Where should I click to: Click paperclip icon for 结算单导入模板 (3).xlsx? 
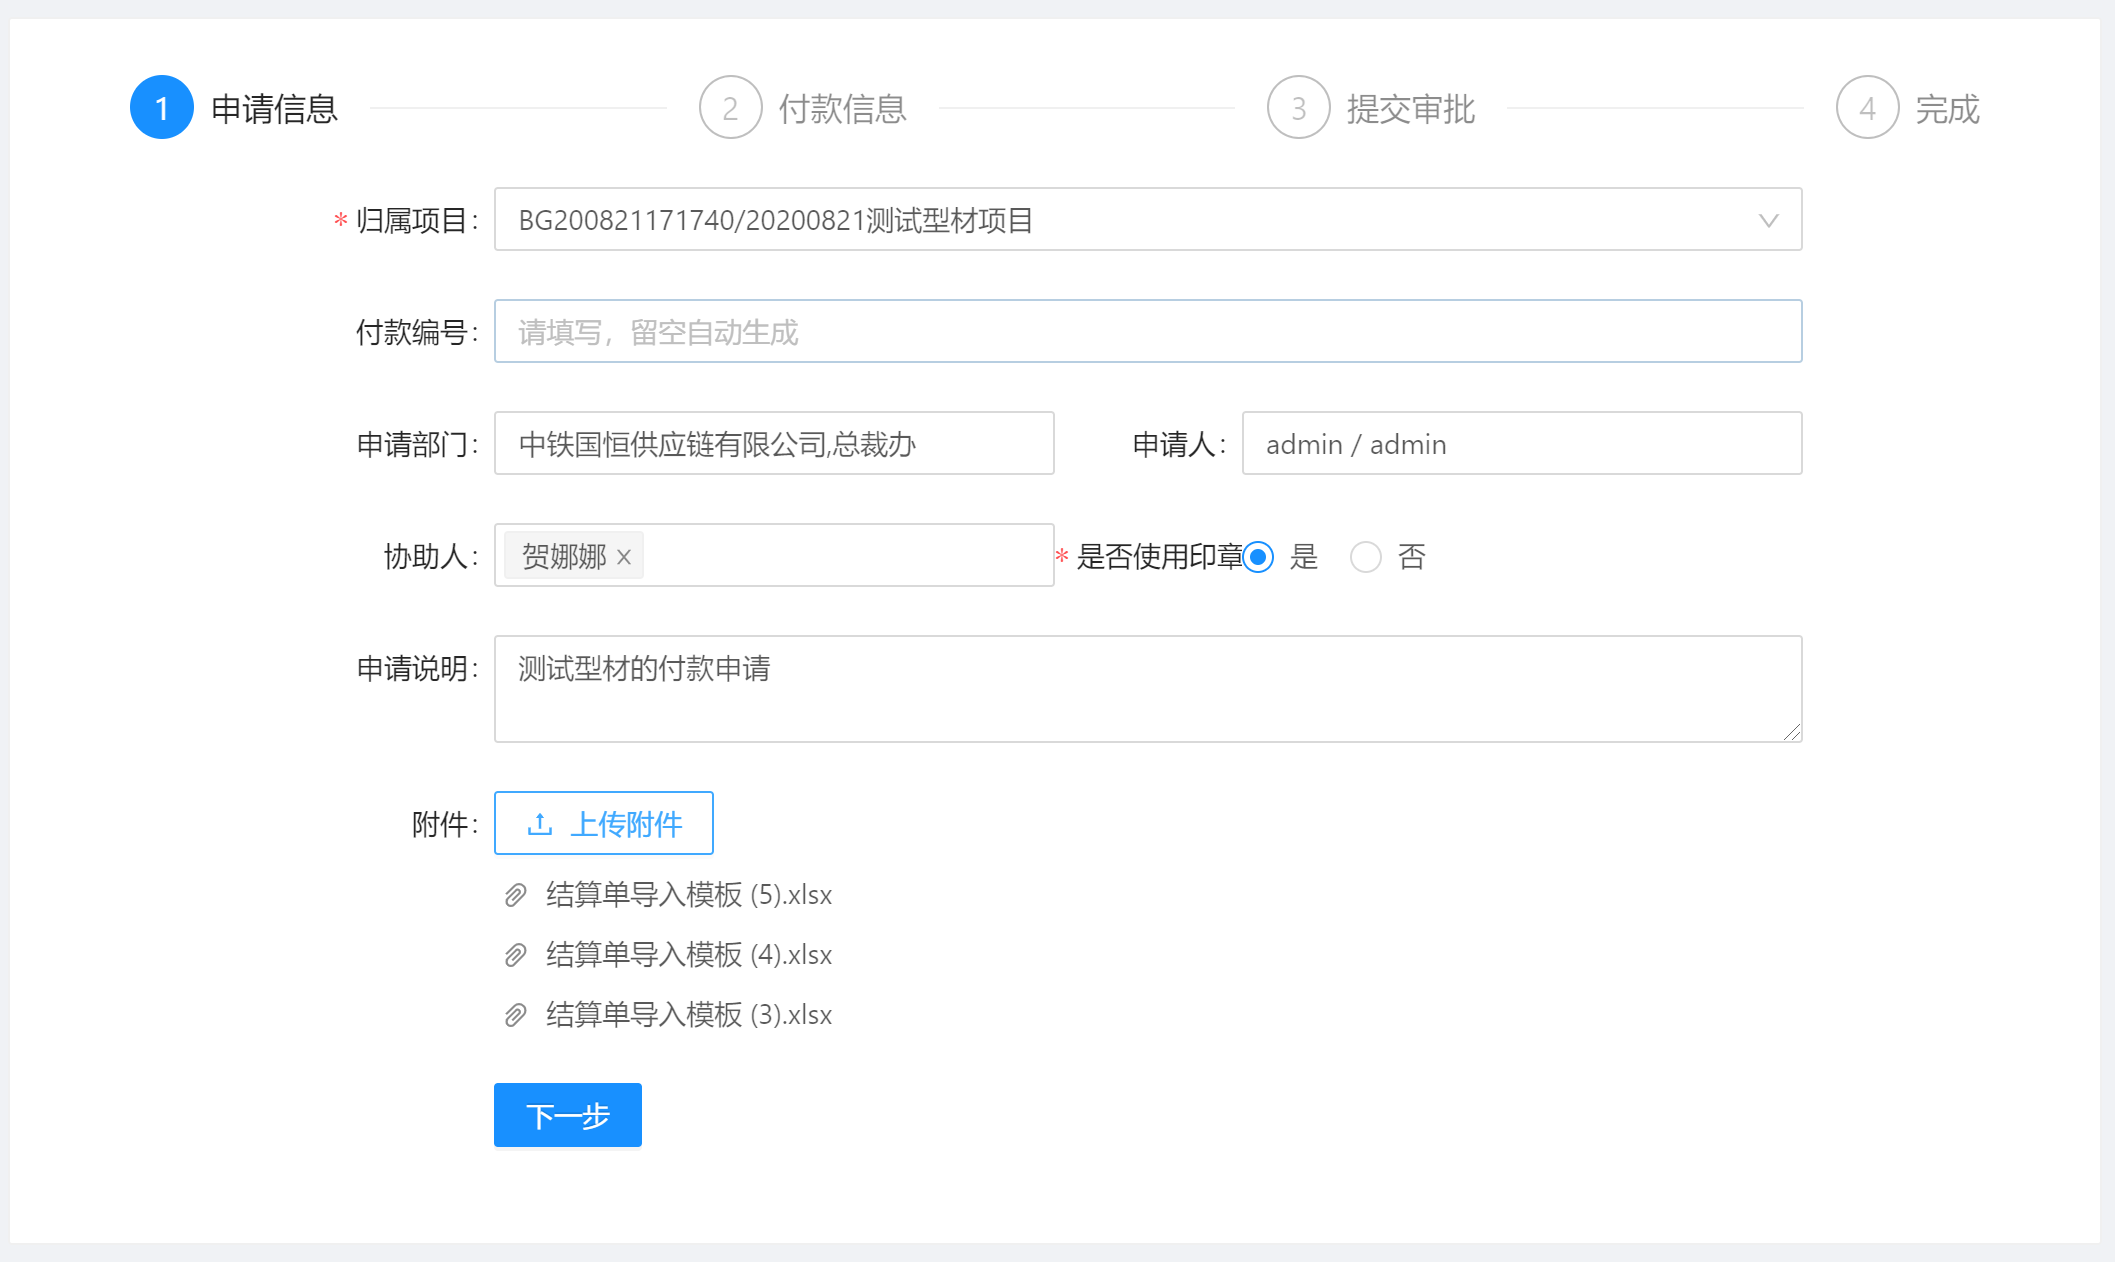515,1015
